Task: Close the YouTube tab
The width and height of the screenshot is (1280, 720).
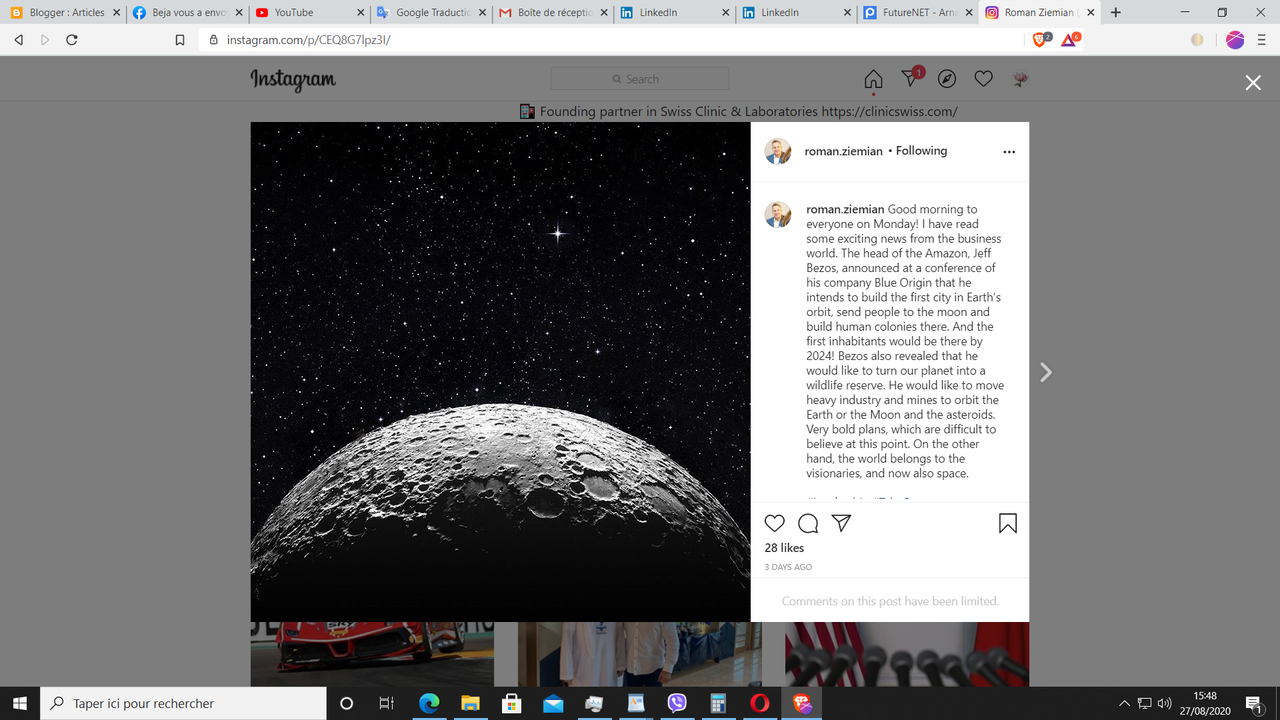Action: click(360, 13)
